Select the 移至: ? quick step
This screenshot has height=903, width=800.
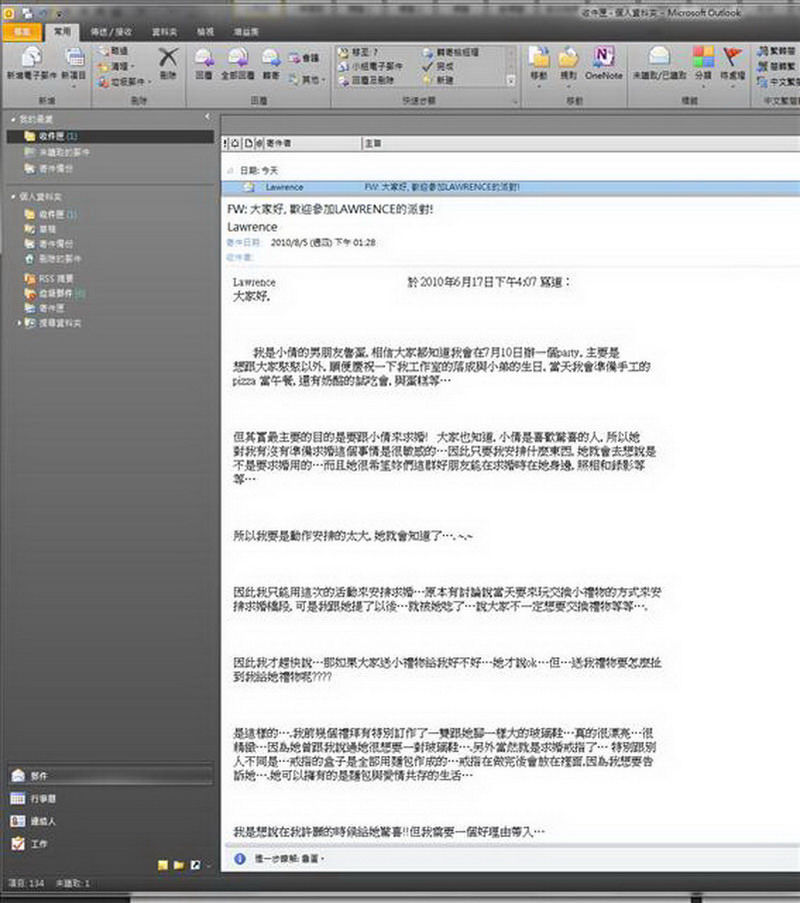pos(358,52)
